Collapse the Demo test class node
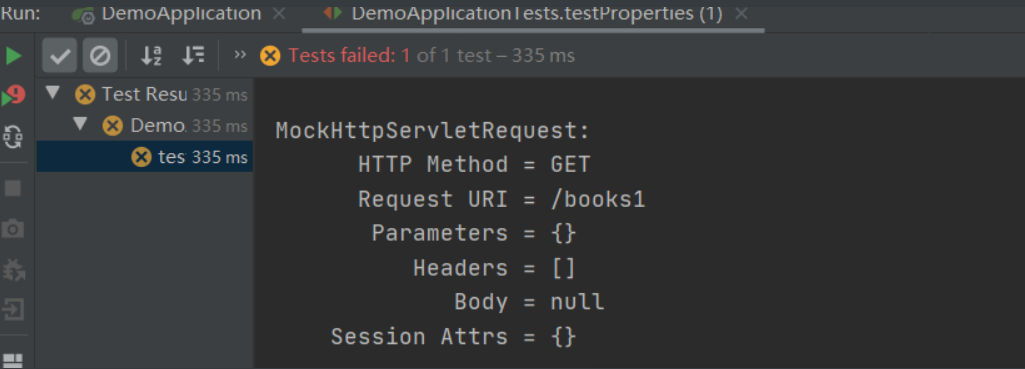The image size is (1025, 369). tap(81, 124)
